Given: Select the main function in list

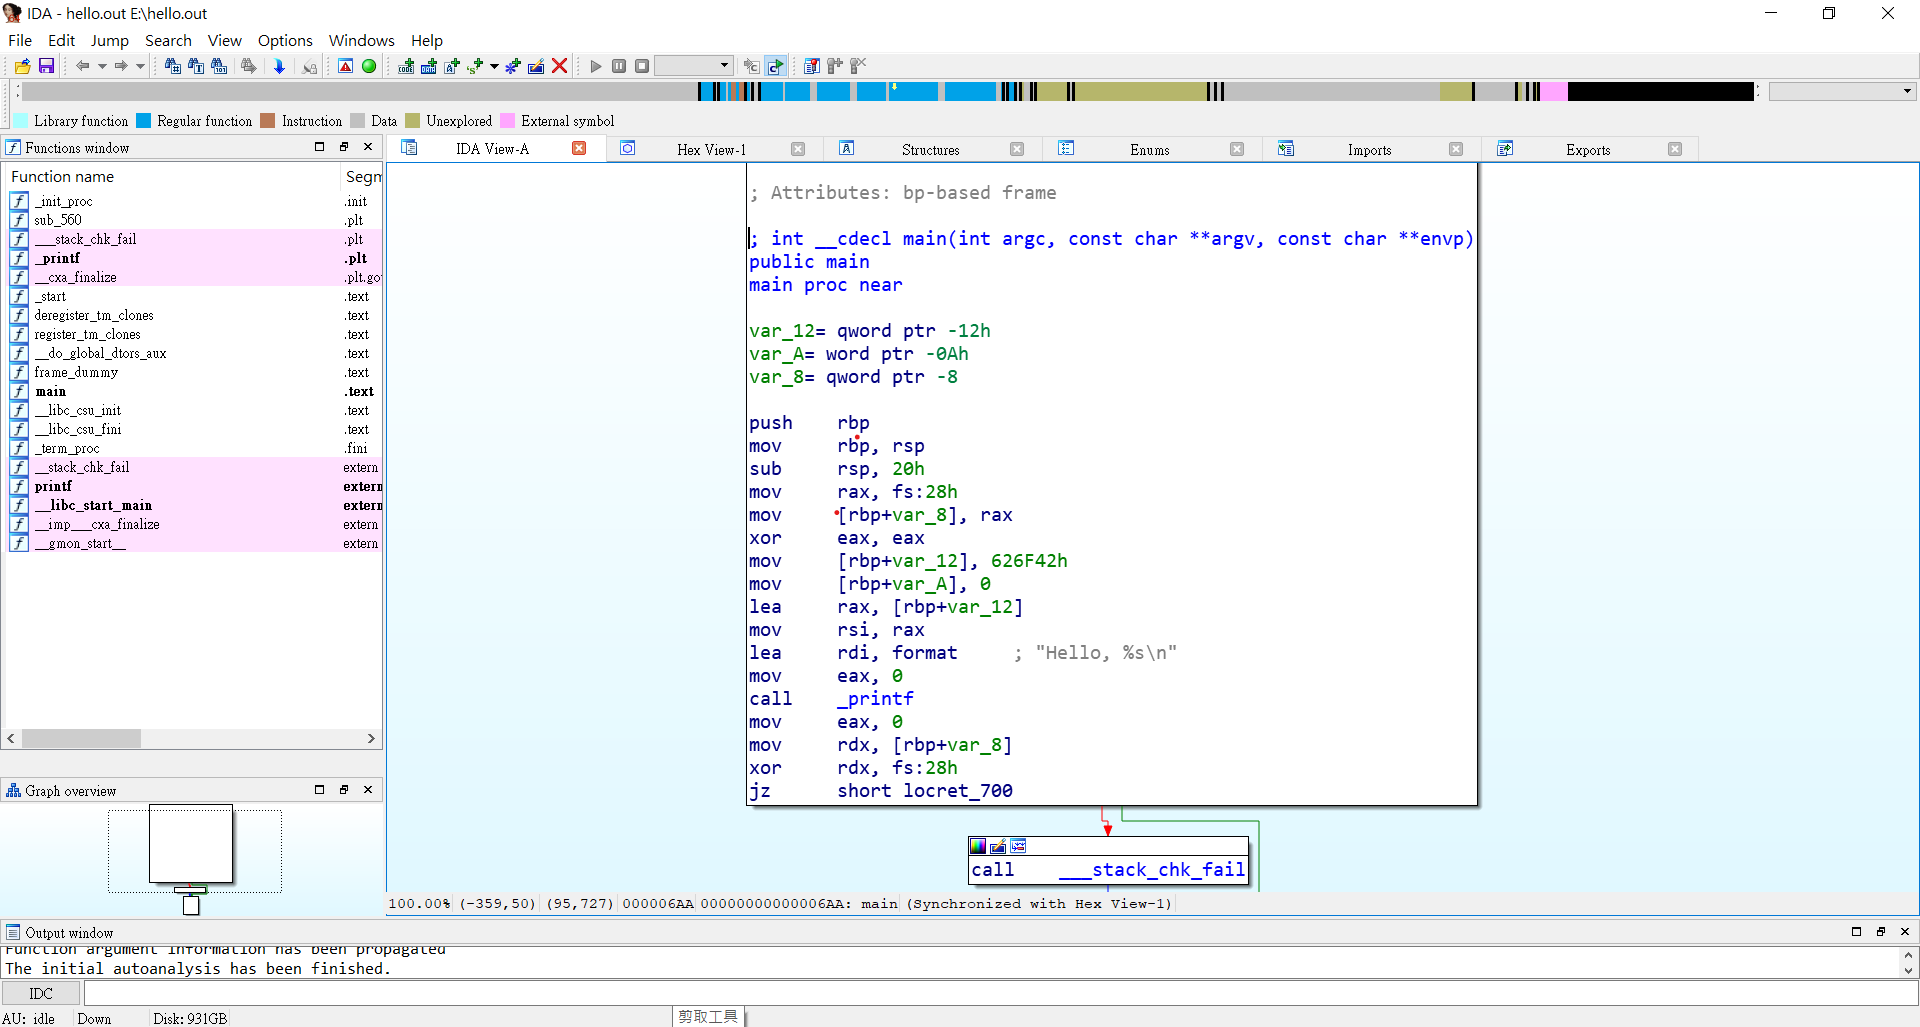Looking at the screenshot, I should pos(194,391).
